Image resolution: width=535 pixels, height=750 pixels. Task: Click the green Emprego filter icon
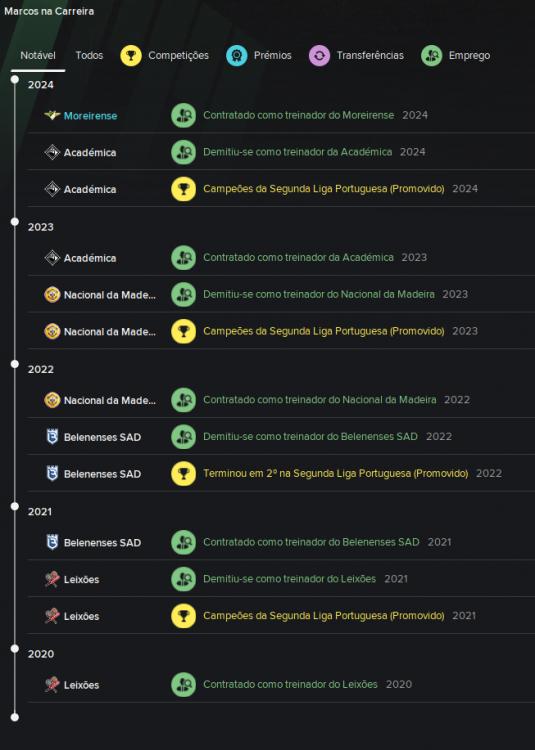pyautogui.click(x=432, y=55)
